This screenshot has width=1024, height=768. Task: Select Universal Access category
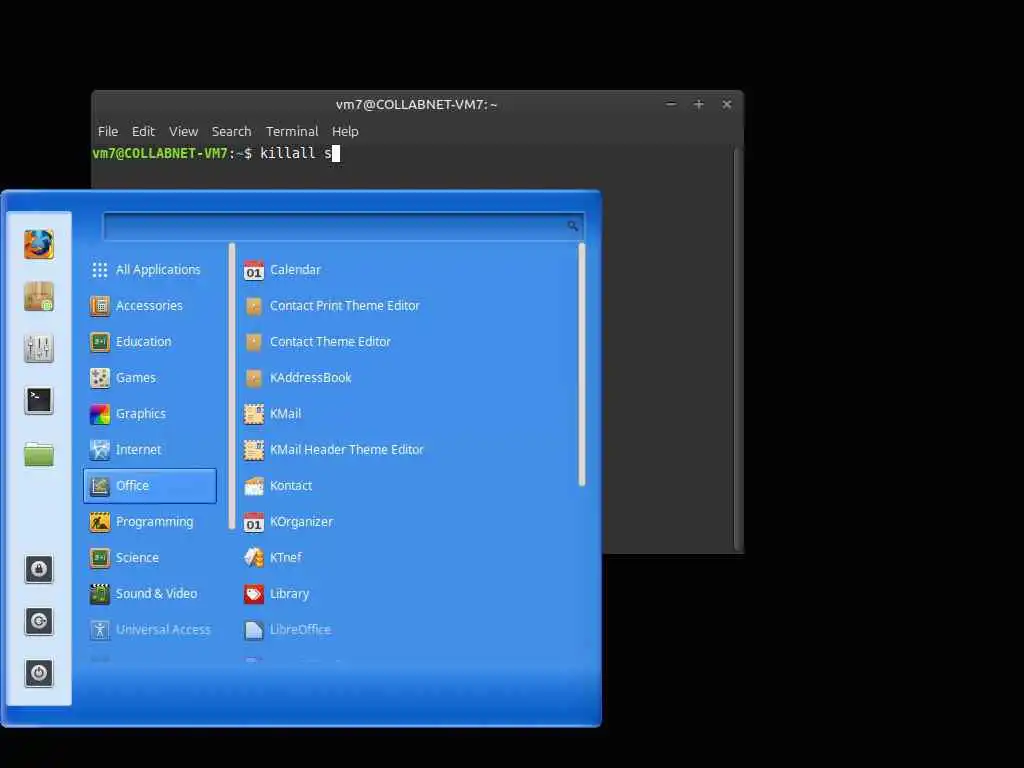tap(150, 630)
